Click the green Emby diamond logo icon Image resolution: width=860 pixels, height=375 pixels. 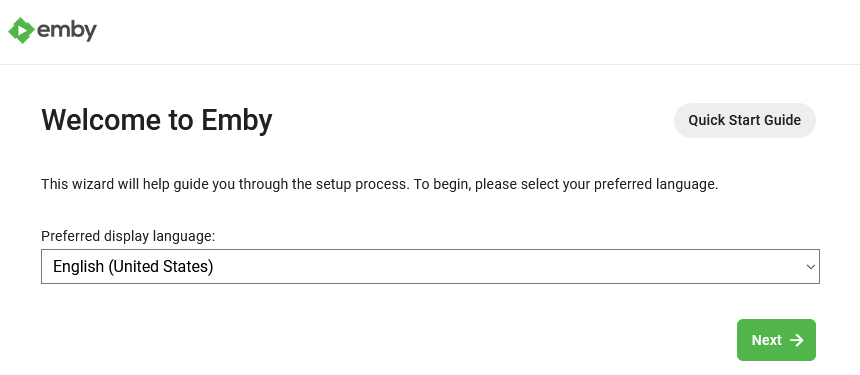point(21,31)
